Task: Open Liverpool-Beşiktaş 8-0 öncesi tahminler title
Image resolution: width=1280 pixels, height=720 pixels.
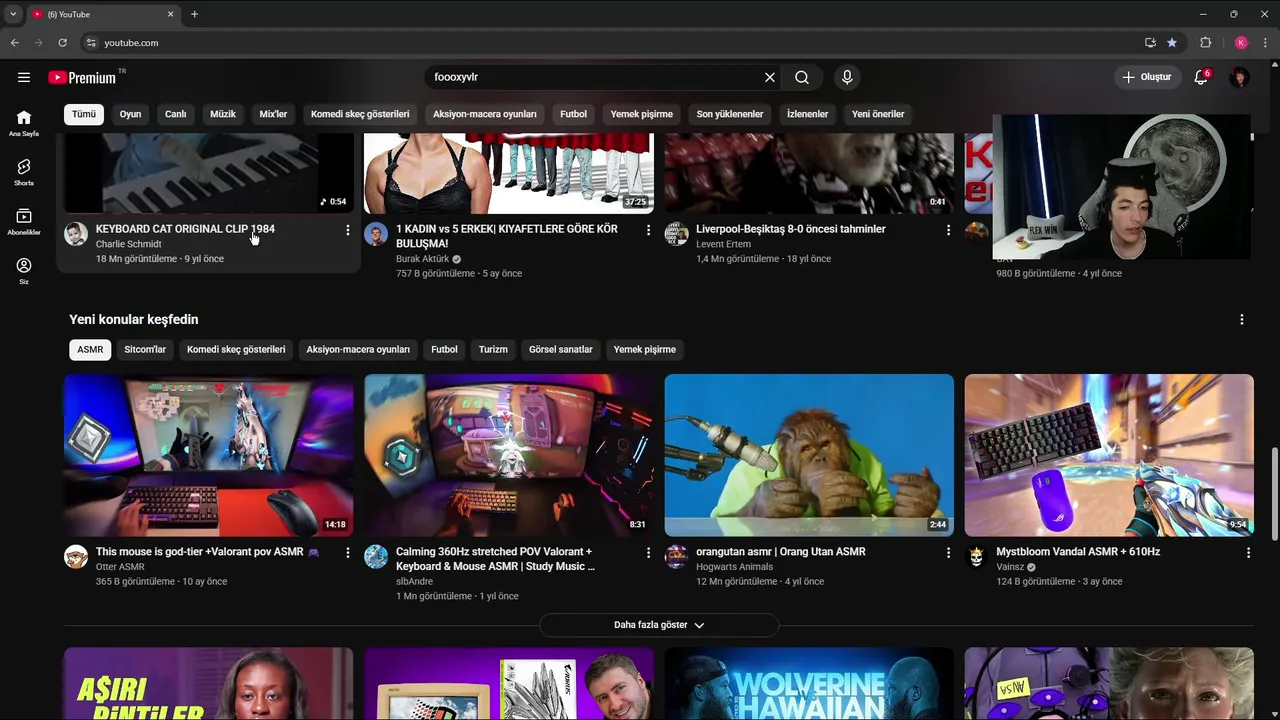Action: [x=791, y=229]
